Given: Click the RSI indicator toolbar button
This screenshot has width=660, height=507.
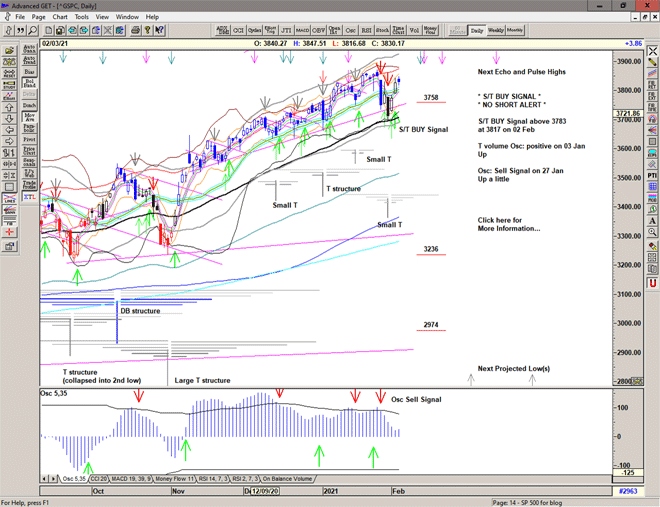Looking at the screenshot, I should [365, 31].
